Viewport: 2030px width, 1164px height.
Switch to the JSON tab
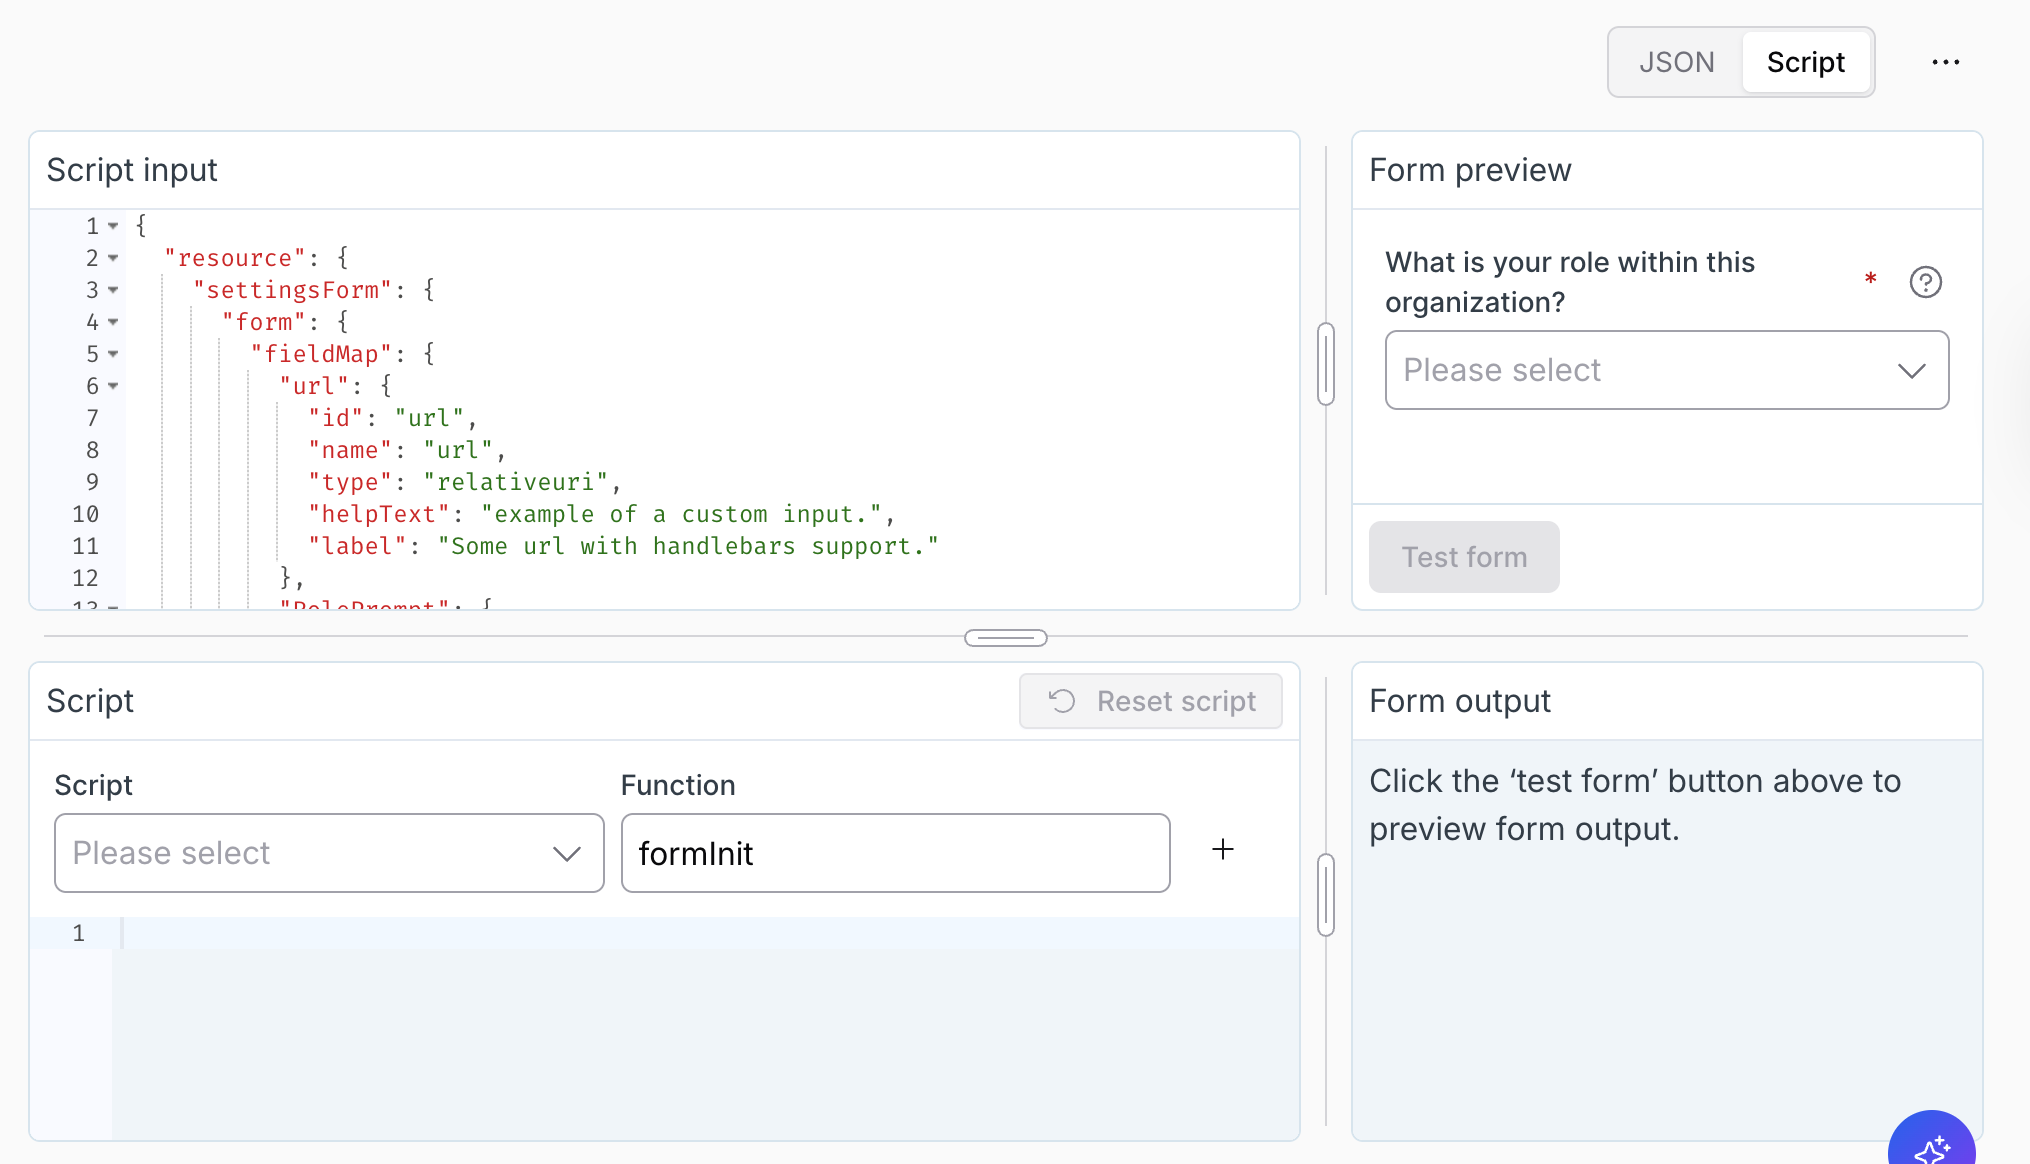(1676, 62)
